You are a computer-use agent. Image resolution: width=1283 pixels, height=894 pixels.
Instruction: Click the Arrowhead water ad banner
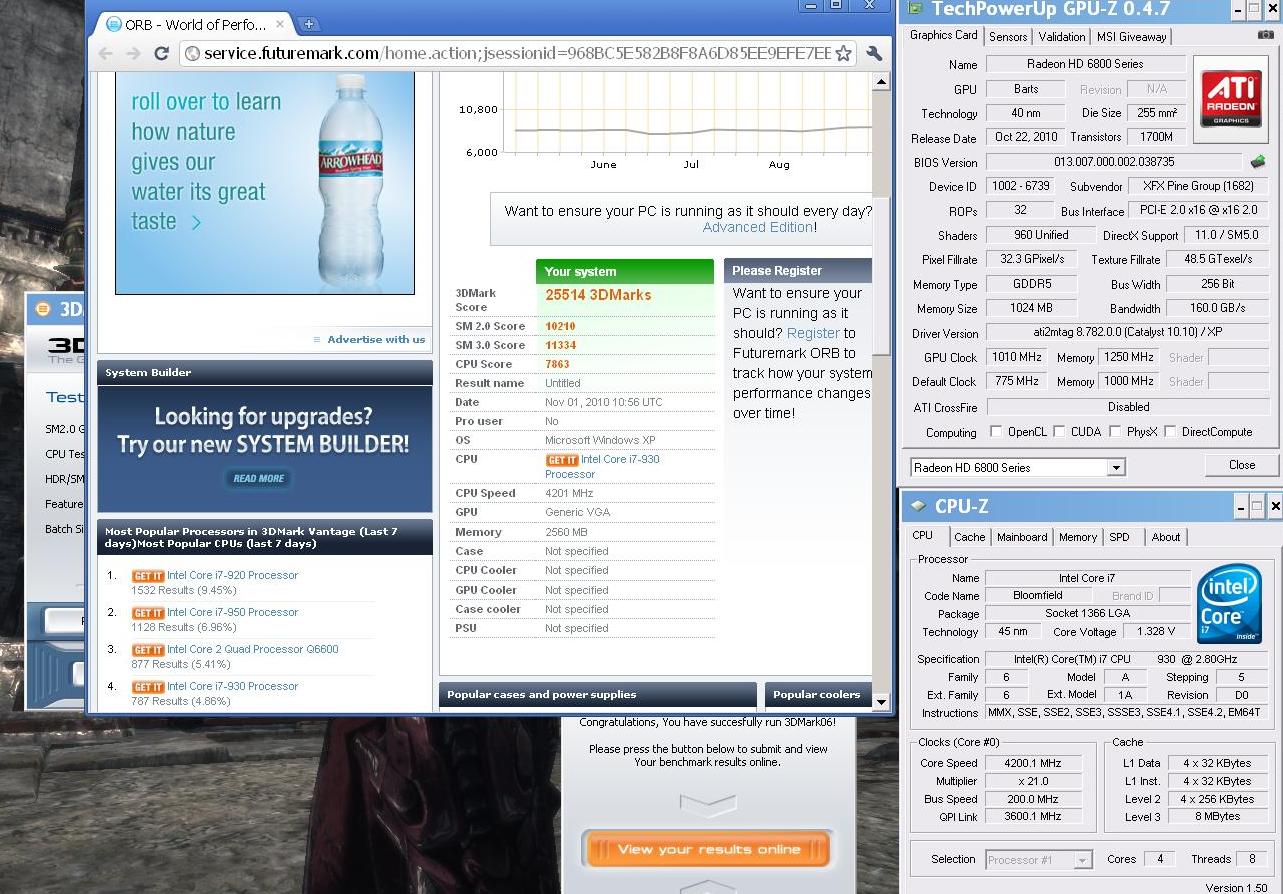[265, 184]
